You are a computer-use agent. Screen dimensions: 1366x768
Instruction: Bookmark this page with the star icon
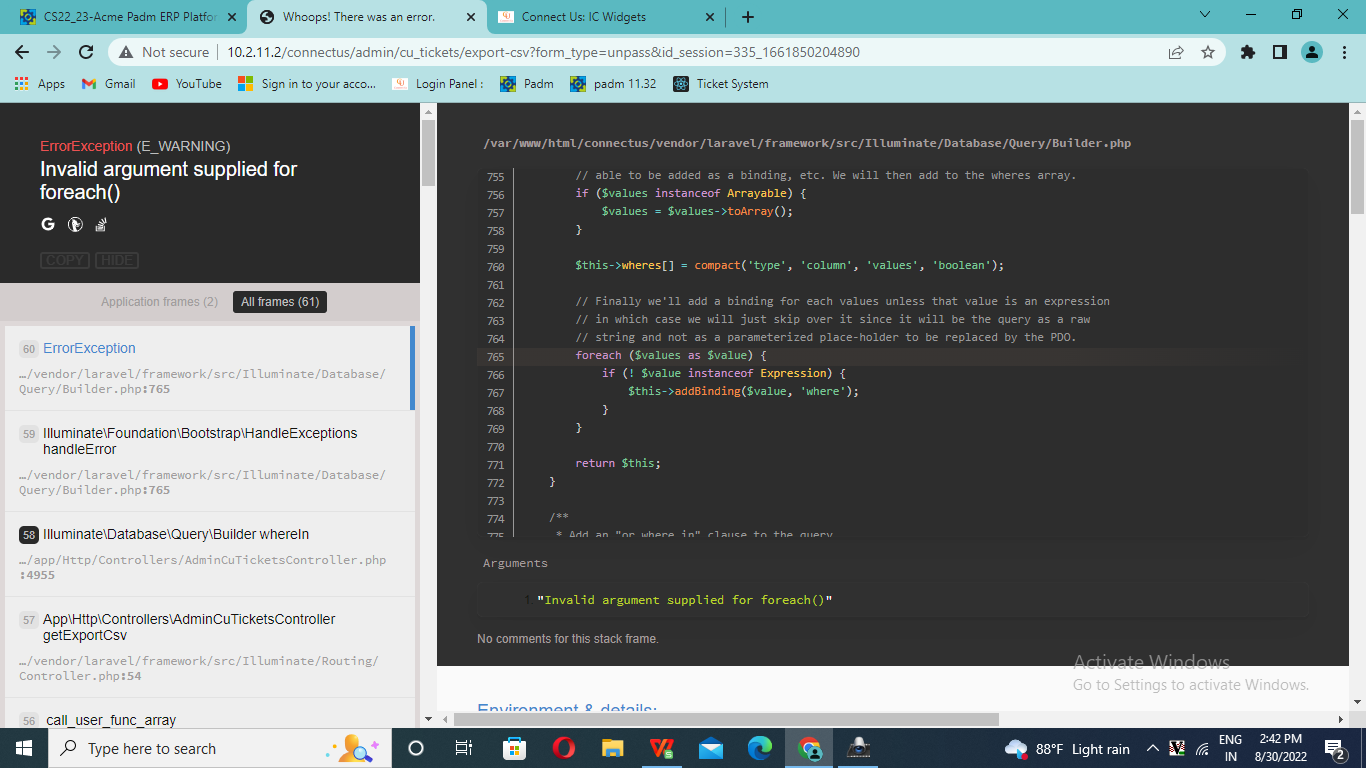coord(1207,52)
